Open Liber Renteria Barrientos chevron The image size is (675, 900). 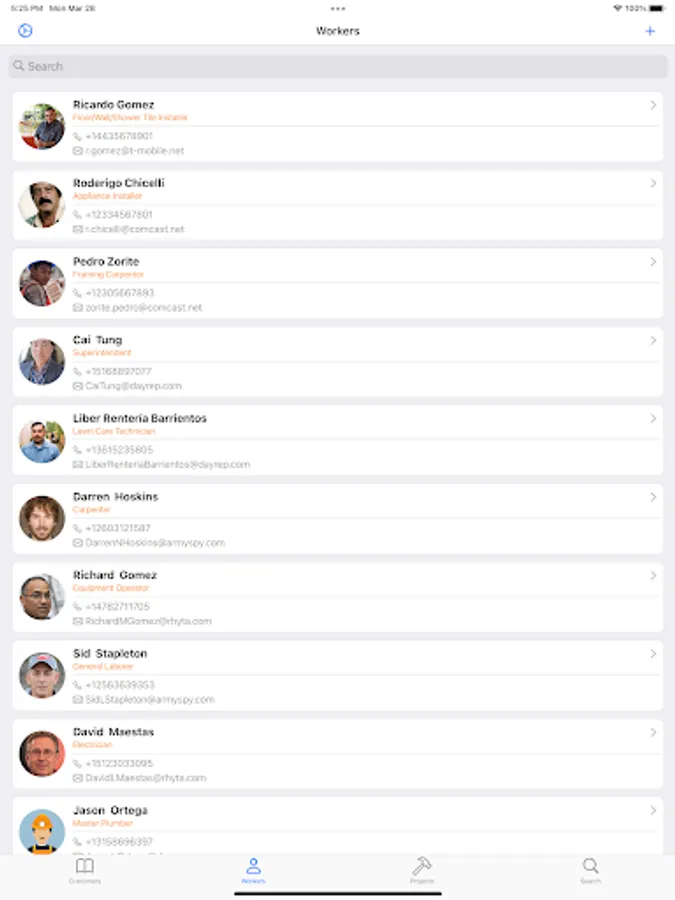click(653, 418)
